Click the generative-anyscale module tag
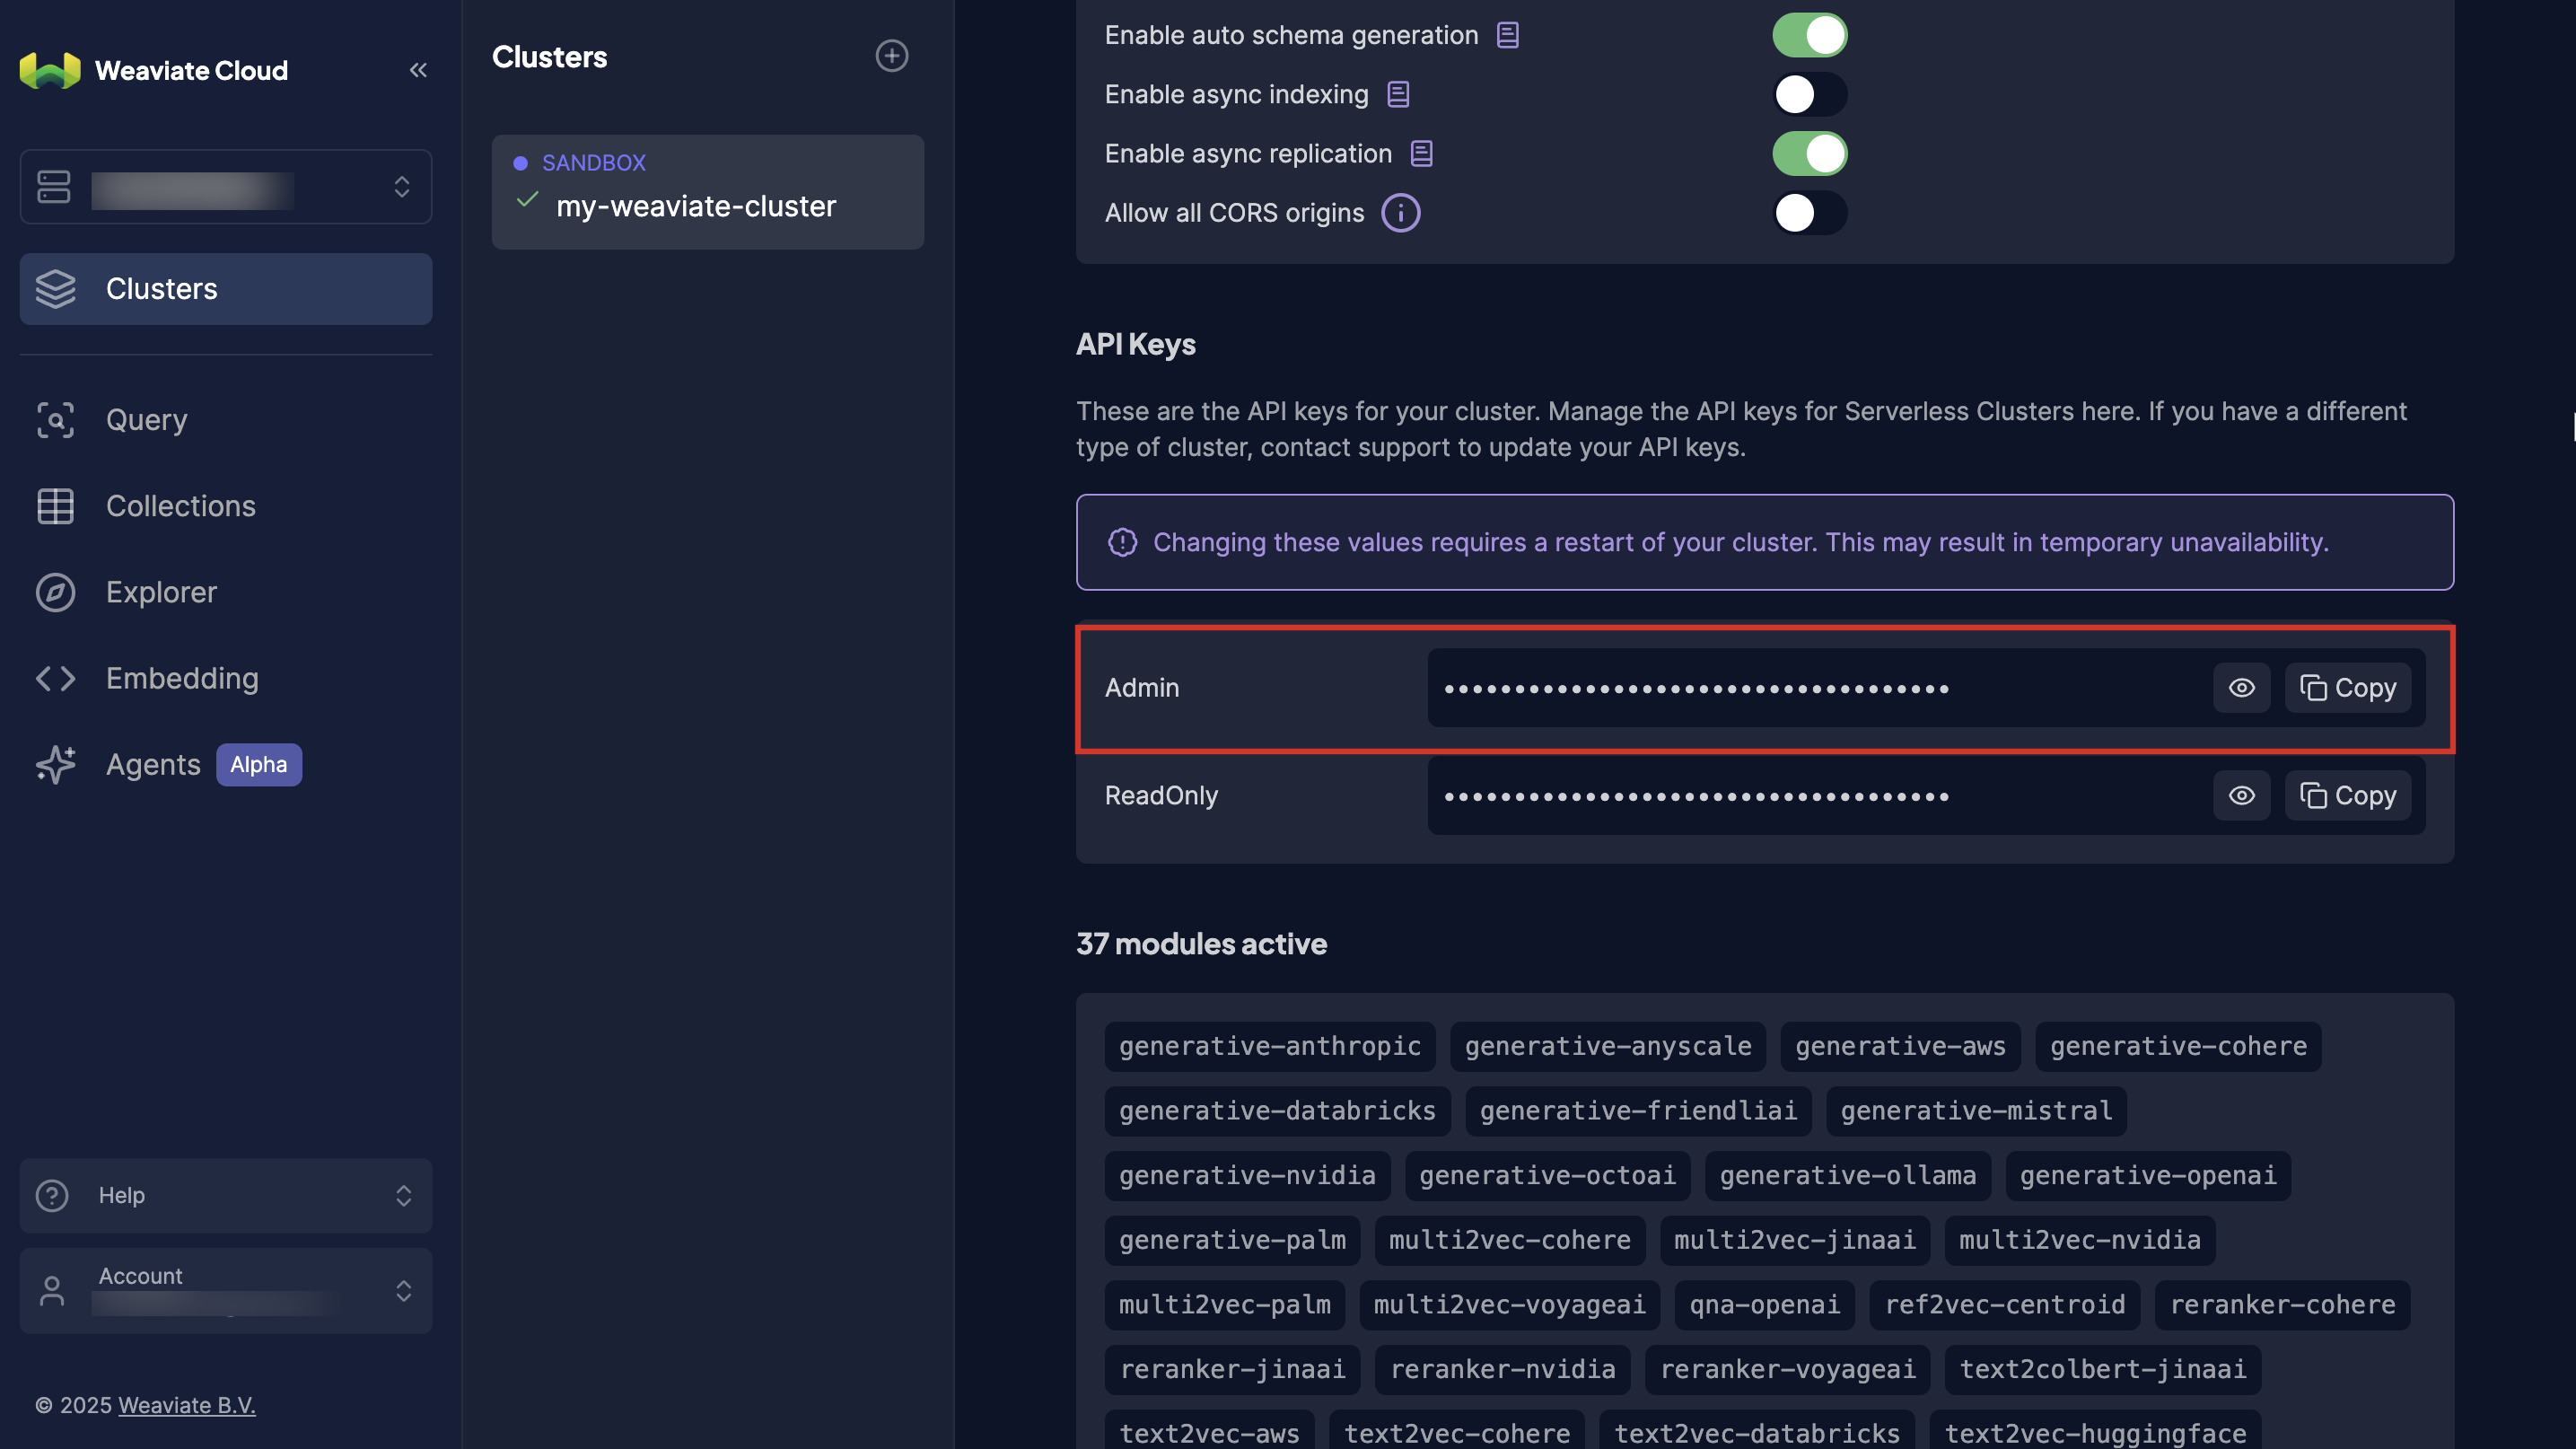The image size is (2576, 1449). tap(1608, 1046)
